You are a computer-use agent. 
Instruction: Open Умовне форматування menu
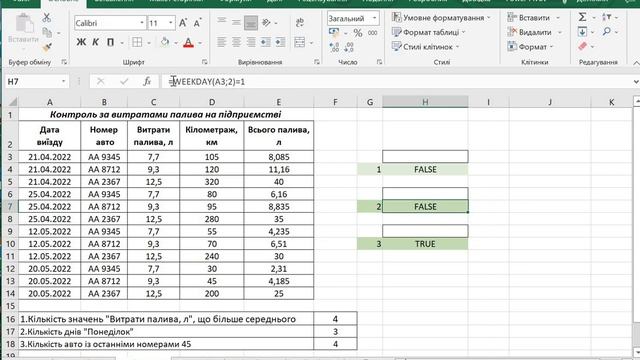coord(441,18)
